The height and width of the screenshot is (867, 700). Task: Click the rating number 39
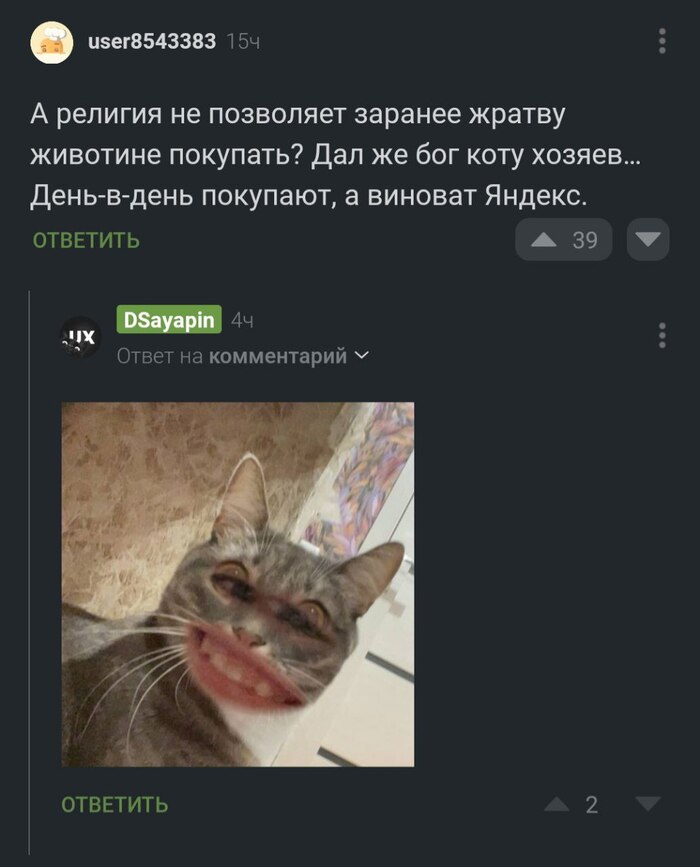[x=585, y=240]
